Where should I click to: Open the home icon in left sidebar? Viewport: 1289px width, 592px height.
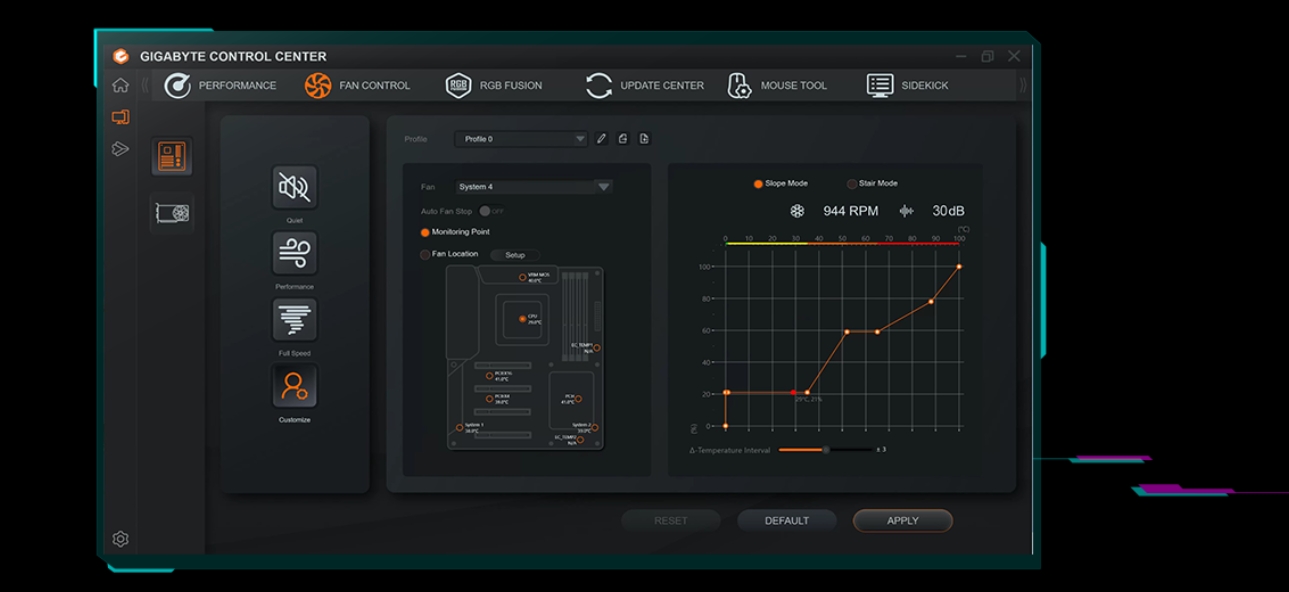click(x=120, y=85)
